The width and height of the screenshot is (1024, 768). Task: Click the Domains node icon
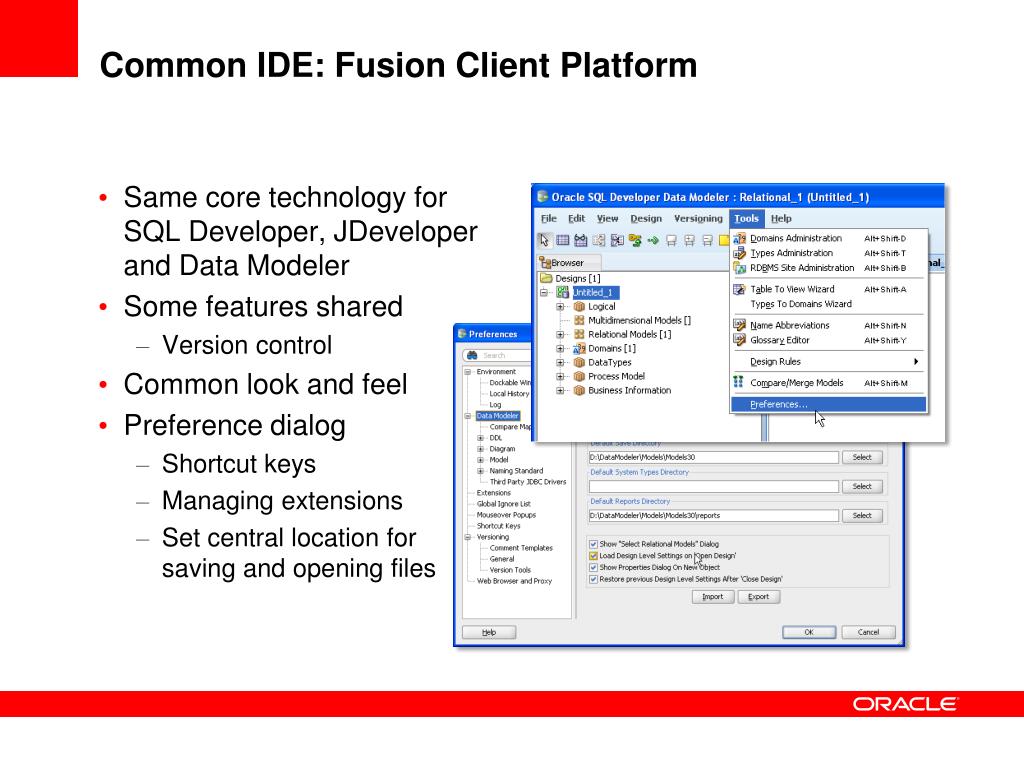coord(579,348)
